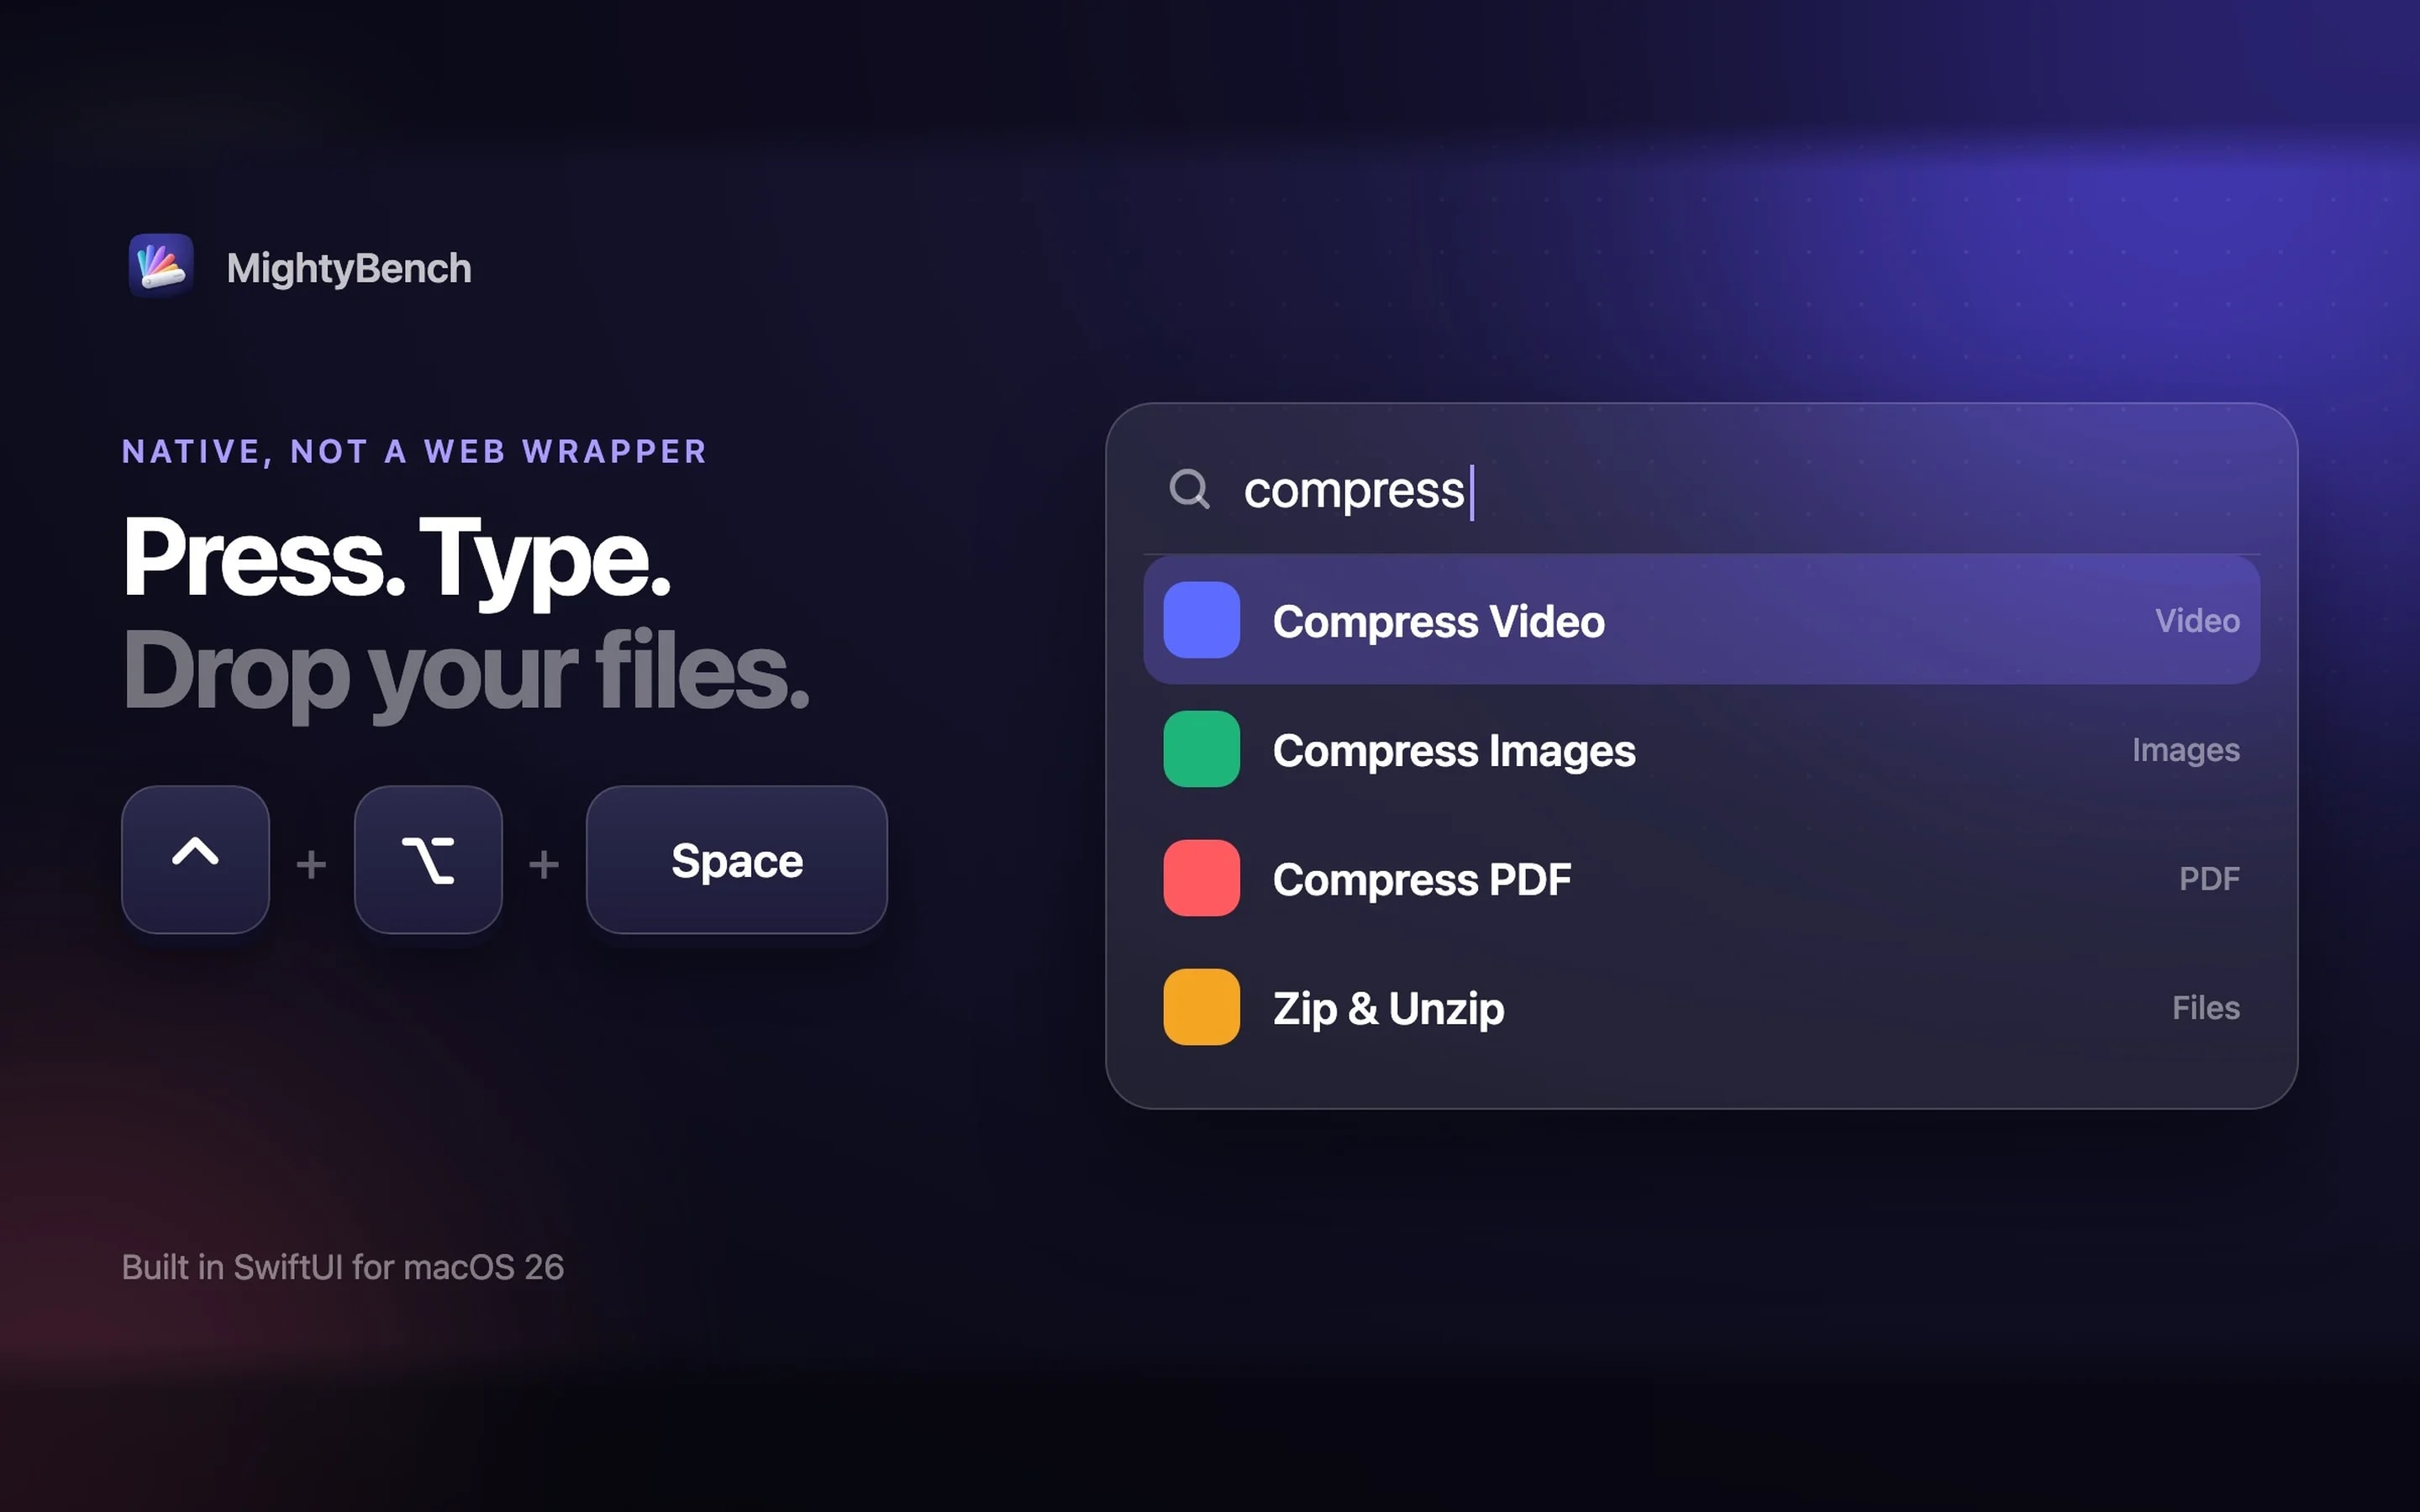This screenshot has height=1512, width=2420.
Task: Click the 'Files' category label
Action: pos(2205,1008)
